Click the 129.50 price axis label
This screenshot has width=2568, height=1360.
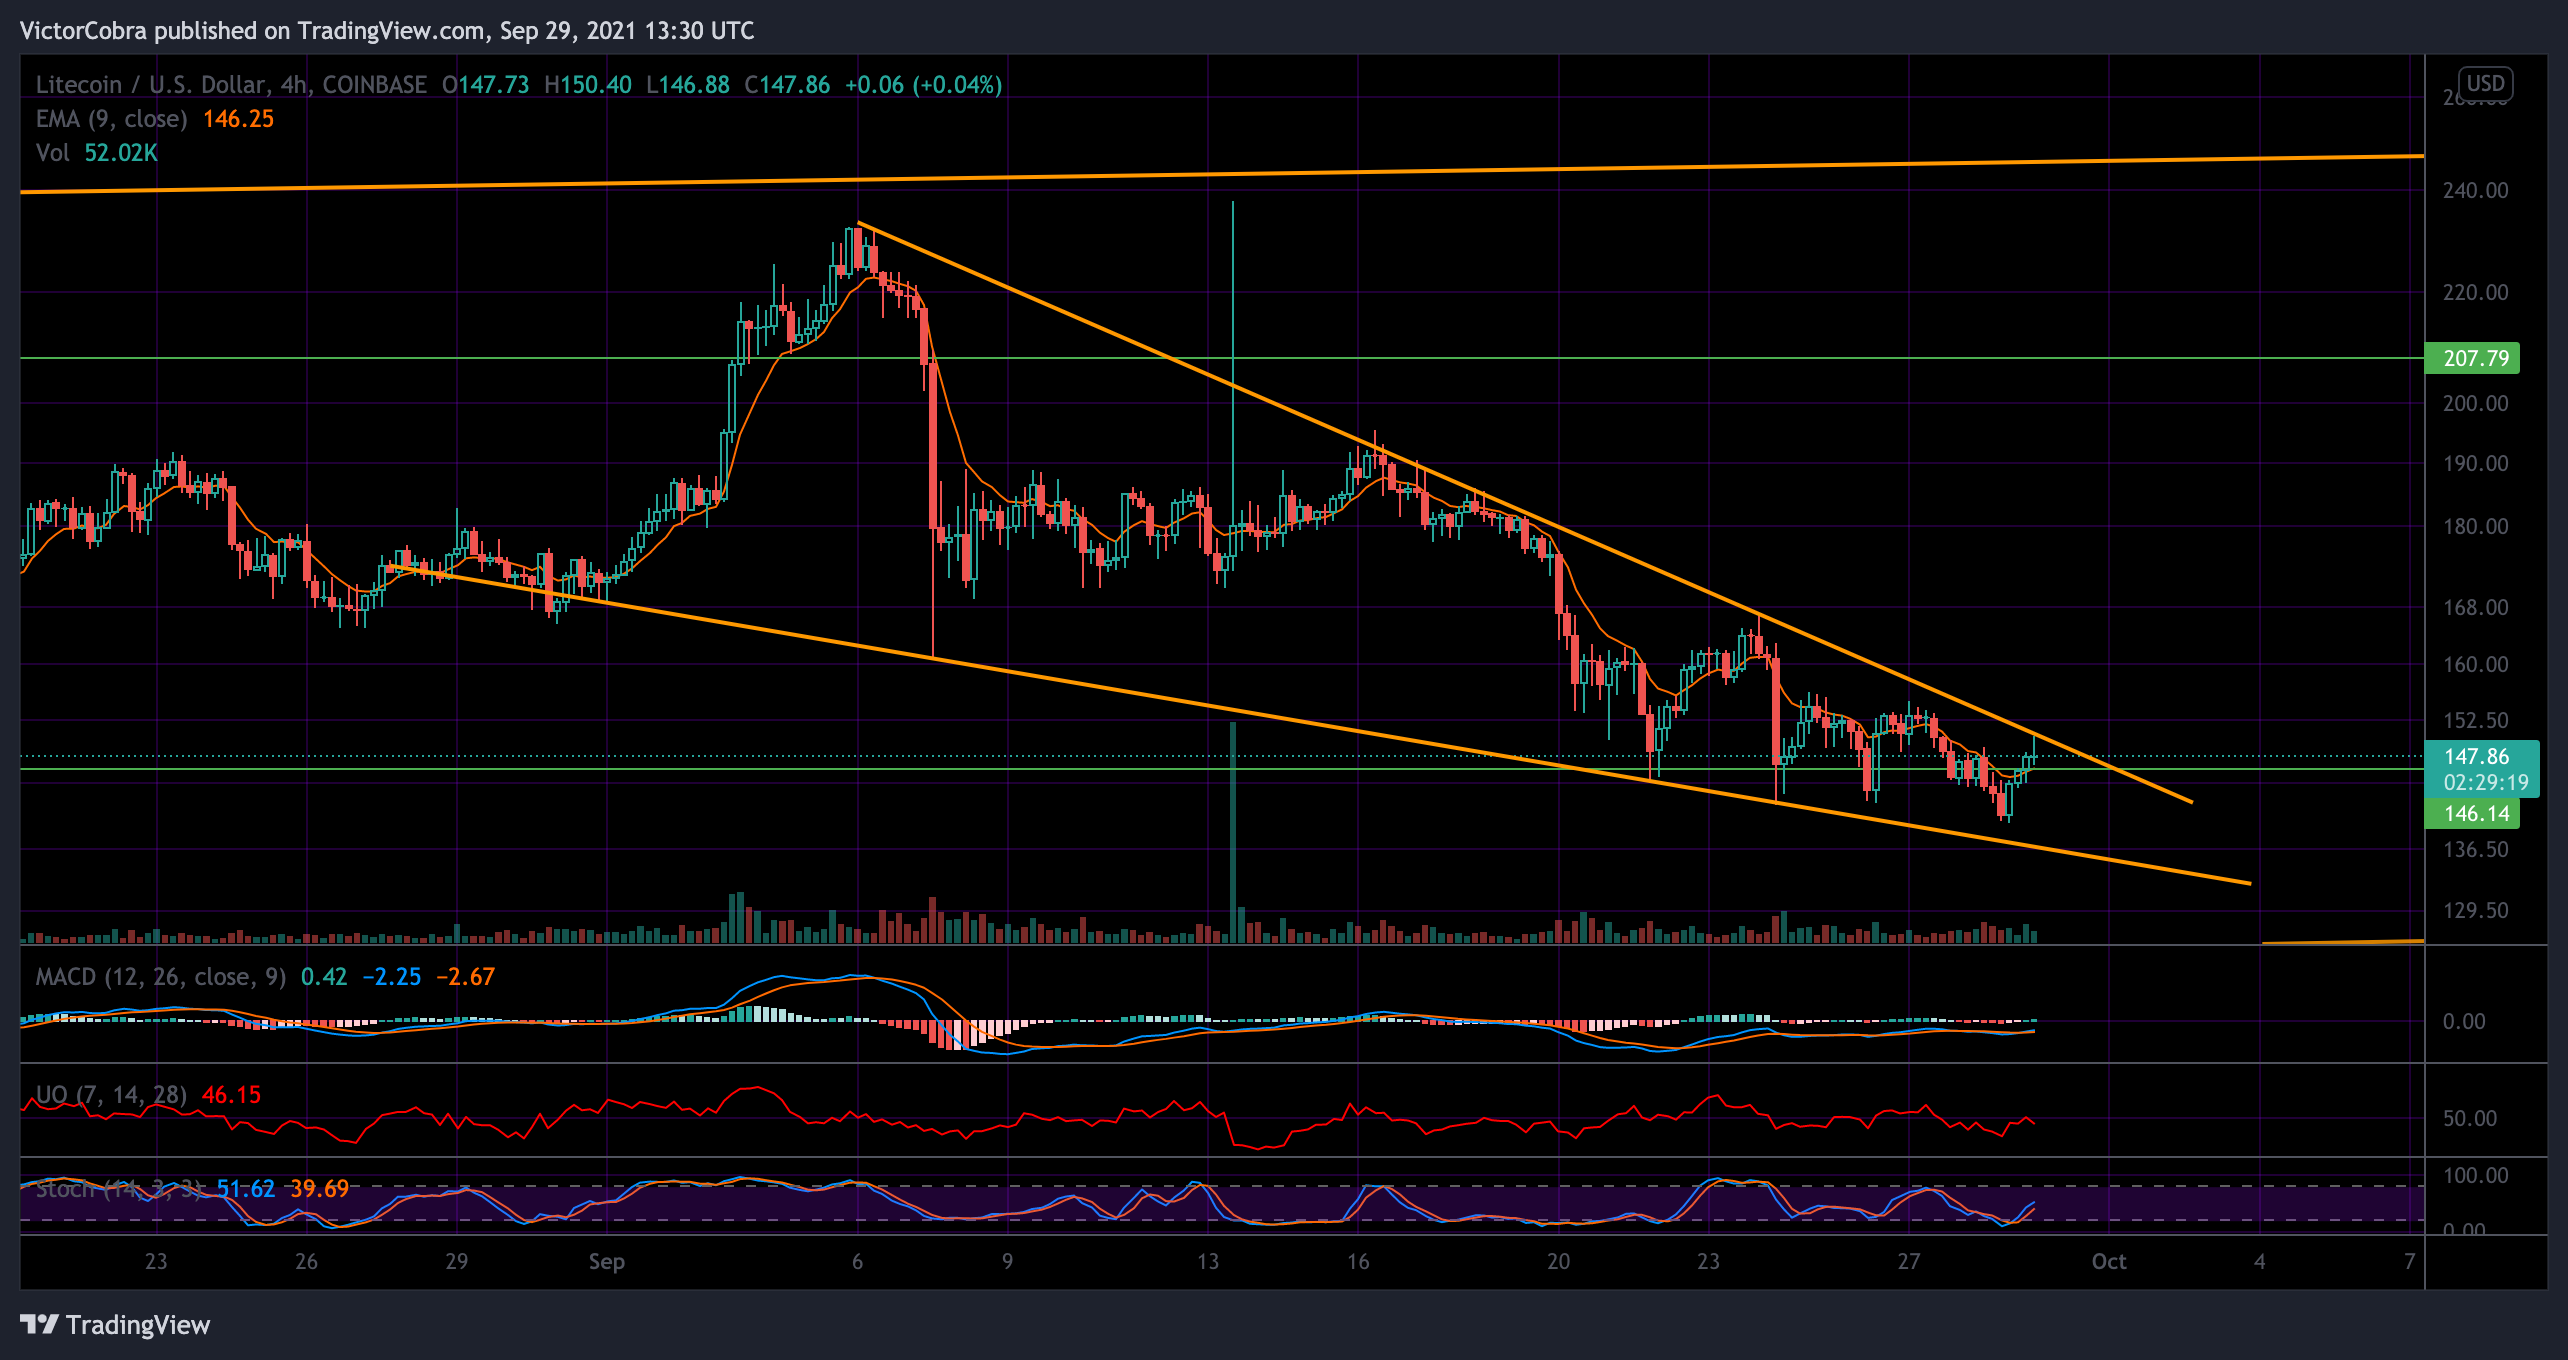tap(2475, 910)
